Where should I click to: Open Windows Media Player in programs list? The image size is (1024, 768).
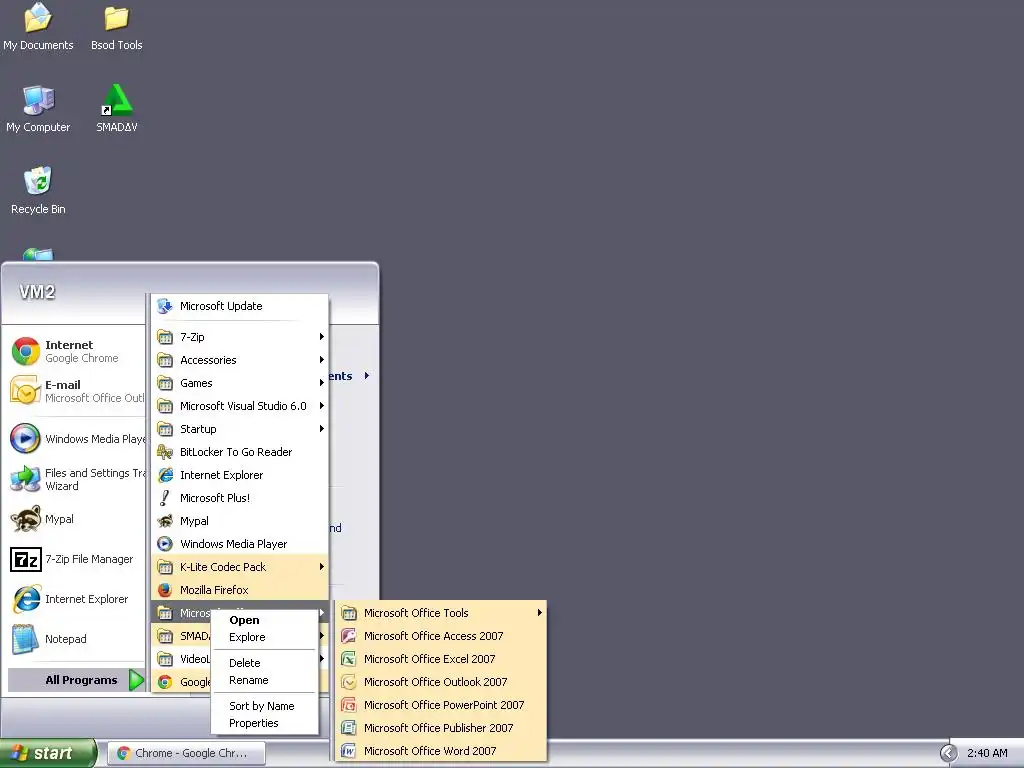240,544
